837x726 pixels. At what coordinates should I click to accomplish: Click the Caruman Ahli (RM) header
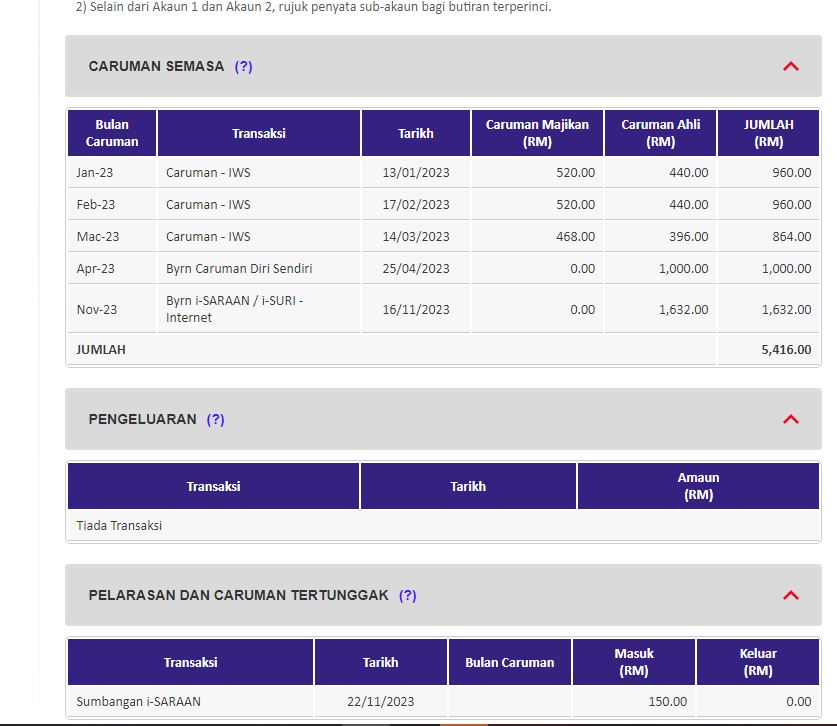[x=660, y=133]
